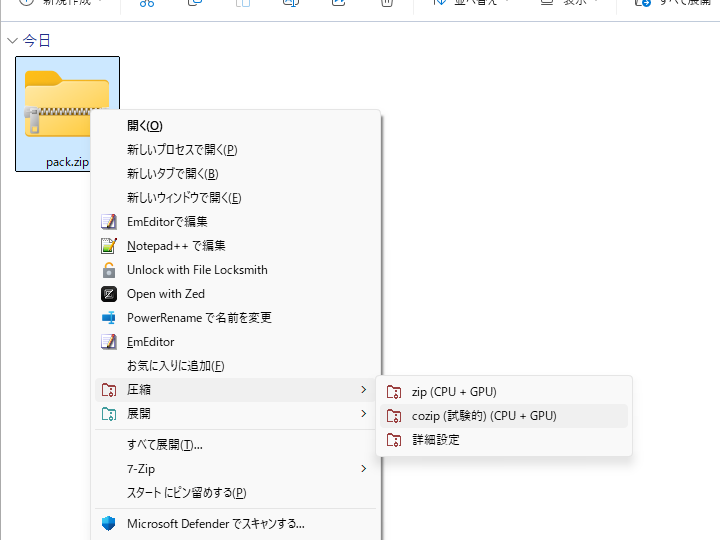The height and width of the screenshot is (540, 720).
Task: Select 新しいタブで開く(B) entry
Action: click(x=236, y=174)
